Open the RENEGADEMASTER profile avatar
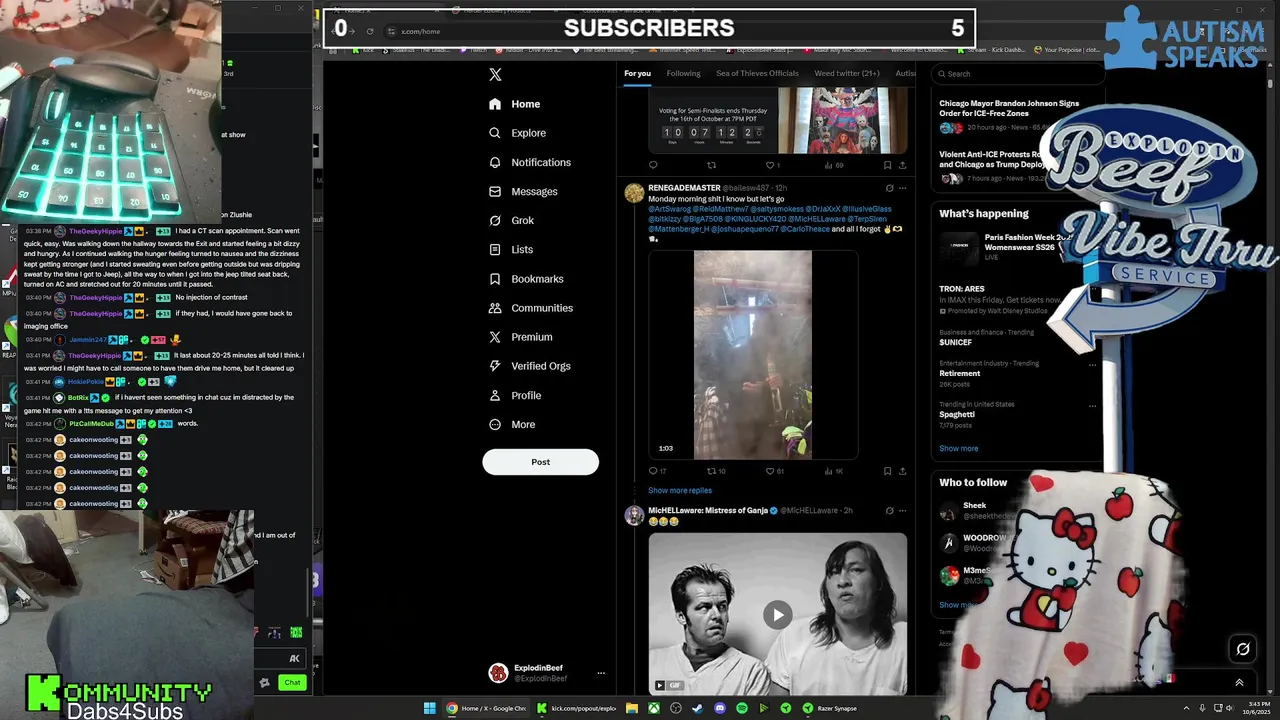Viewport: 1280px width, 720px height. click(634, 194)
